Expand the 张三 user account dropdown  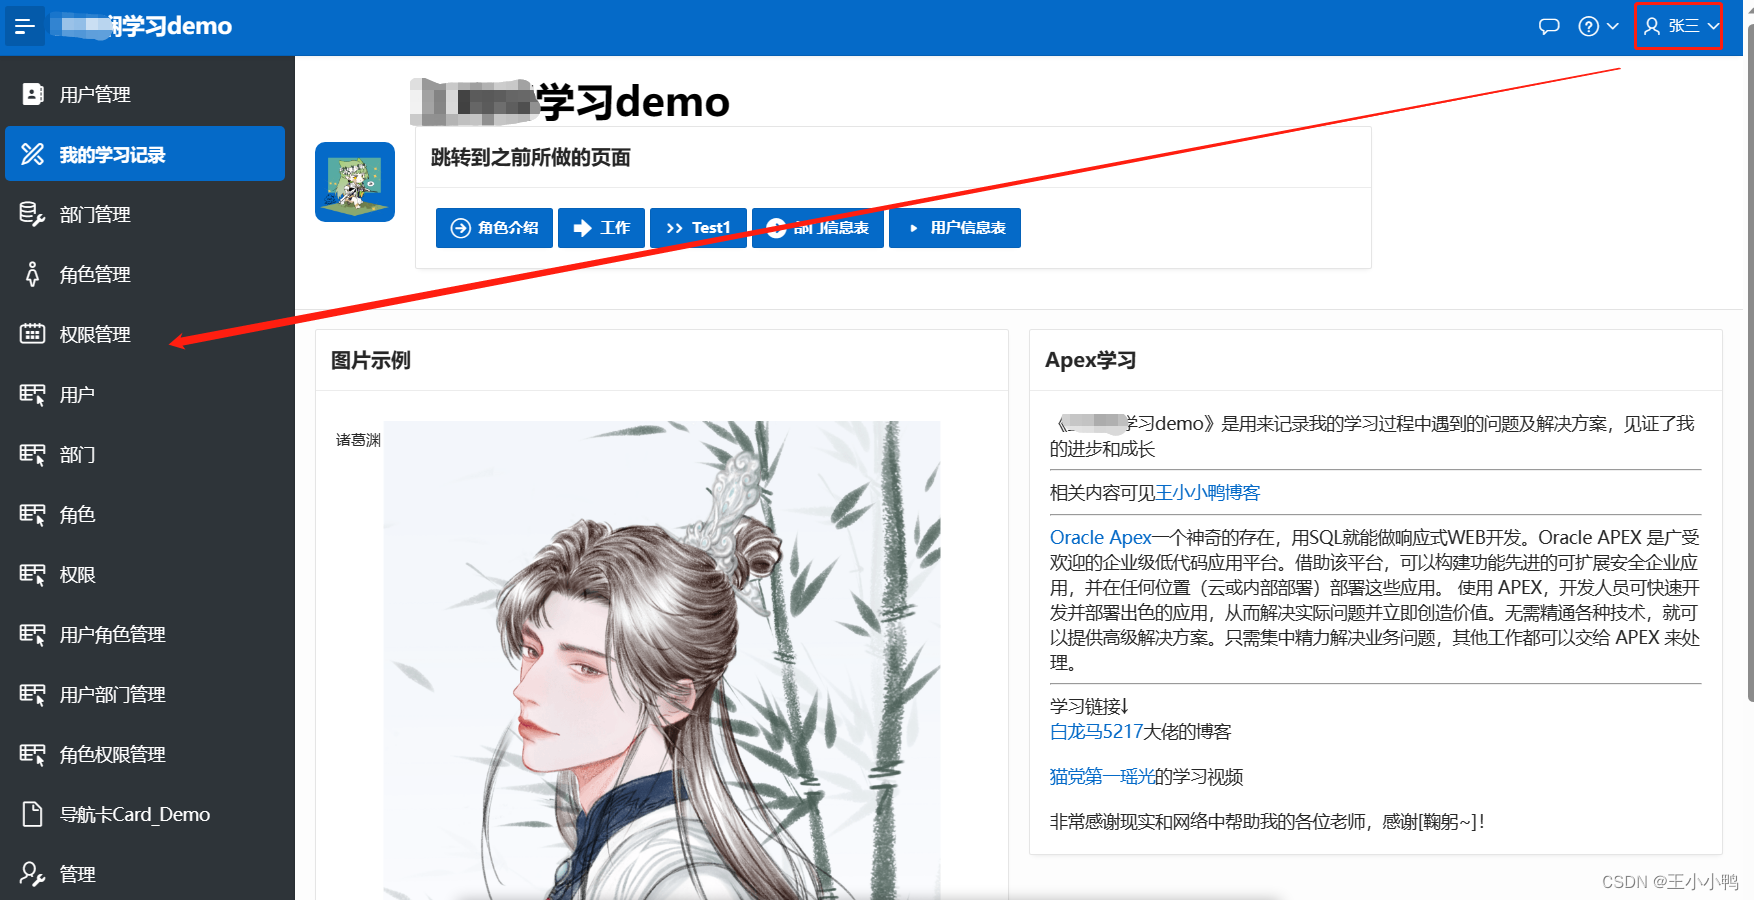[1681, 26]
